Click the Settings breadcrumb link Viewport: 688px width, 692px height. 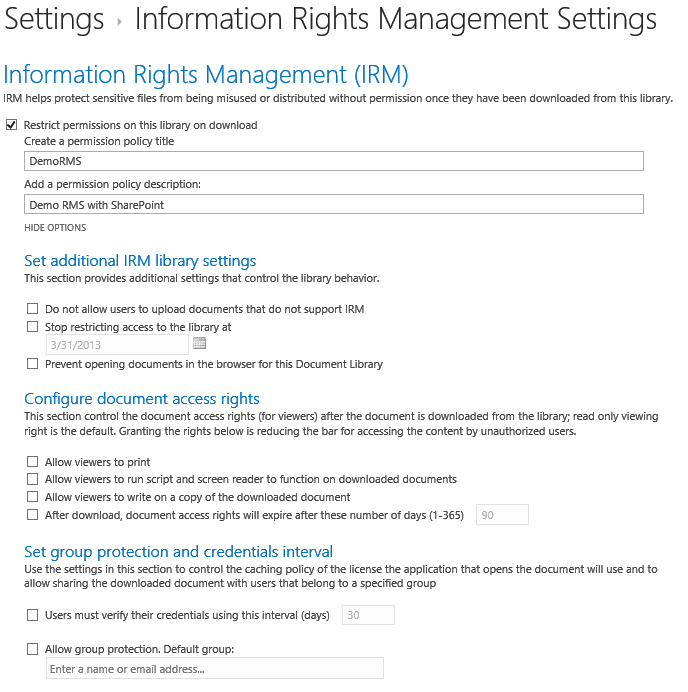pyautogui.click(x=54, y=19)
